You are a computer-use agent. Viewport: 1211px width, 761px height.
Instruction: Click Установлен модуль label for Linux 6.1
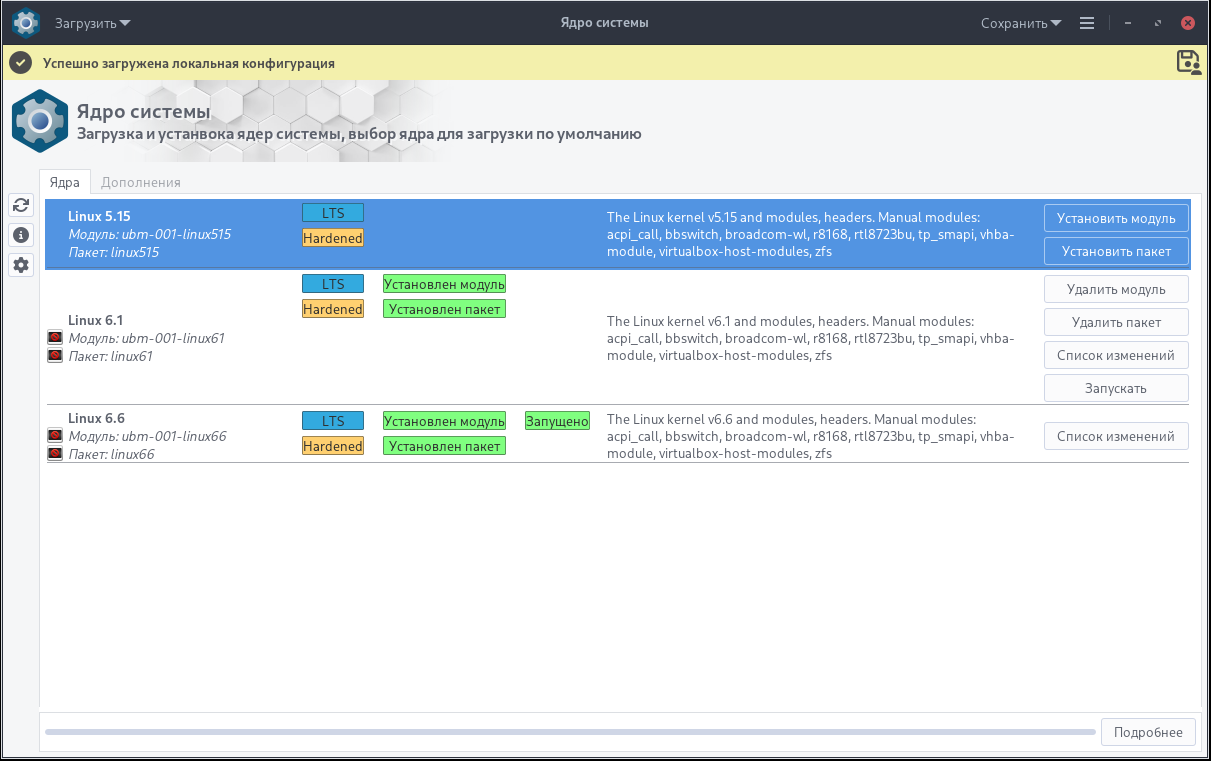444,284
